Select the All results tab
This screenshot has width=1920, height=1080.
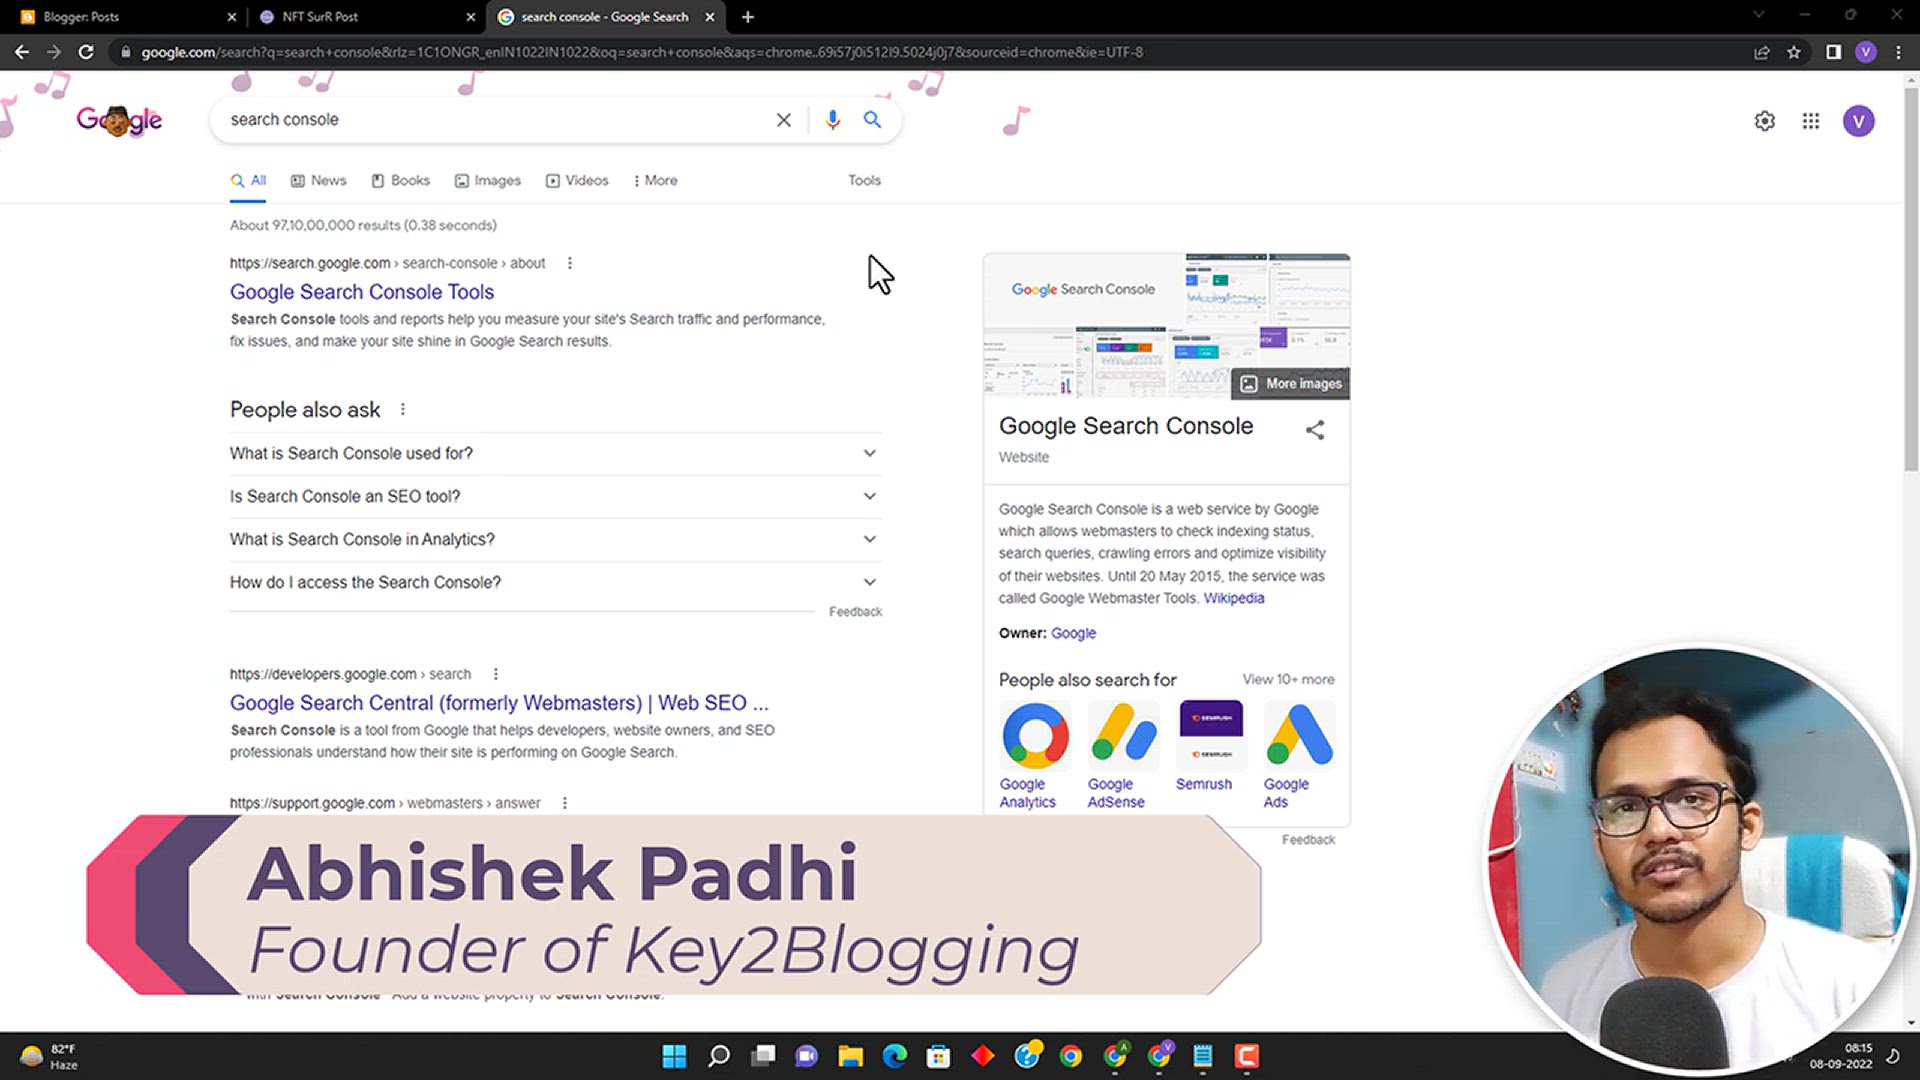coord(248,181)
